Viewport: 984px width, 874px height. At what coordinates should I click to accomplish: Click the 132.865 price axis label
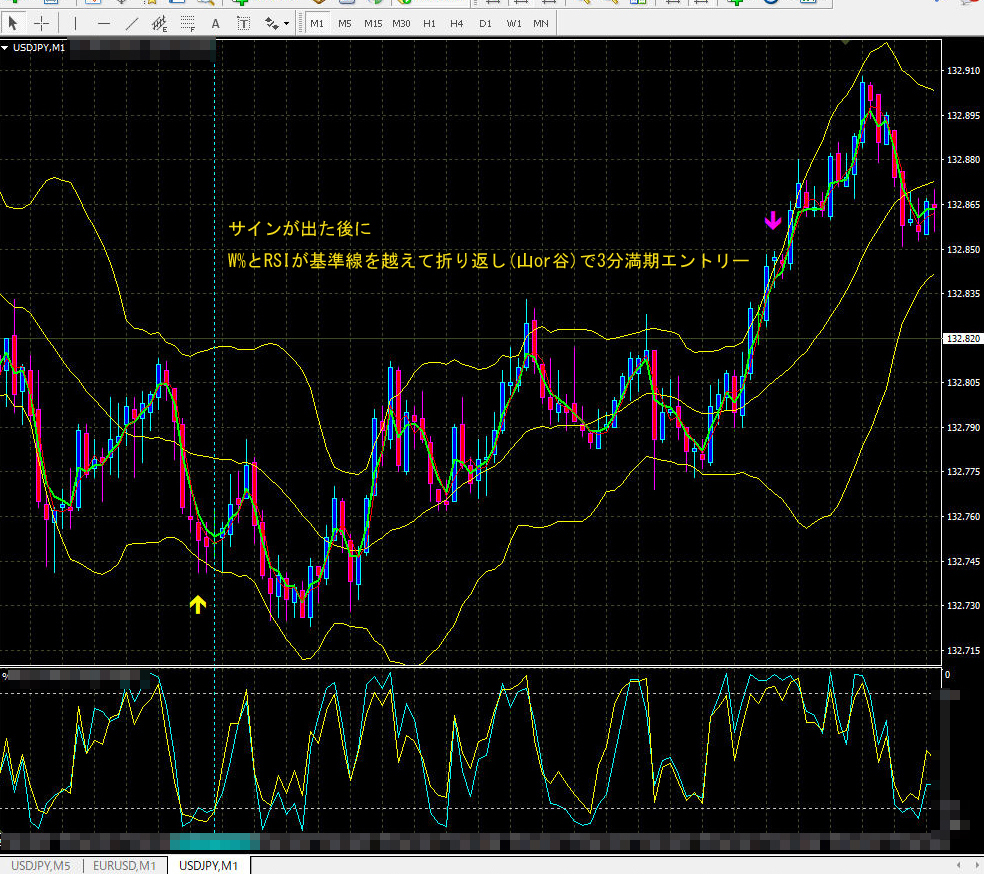[x=963, y=205]
